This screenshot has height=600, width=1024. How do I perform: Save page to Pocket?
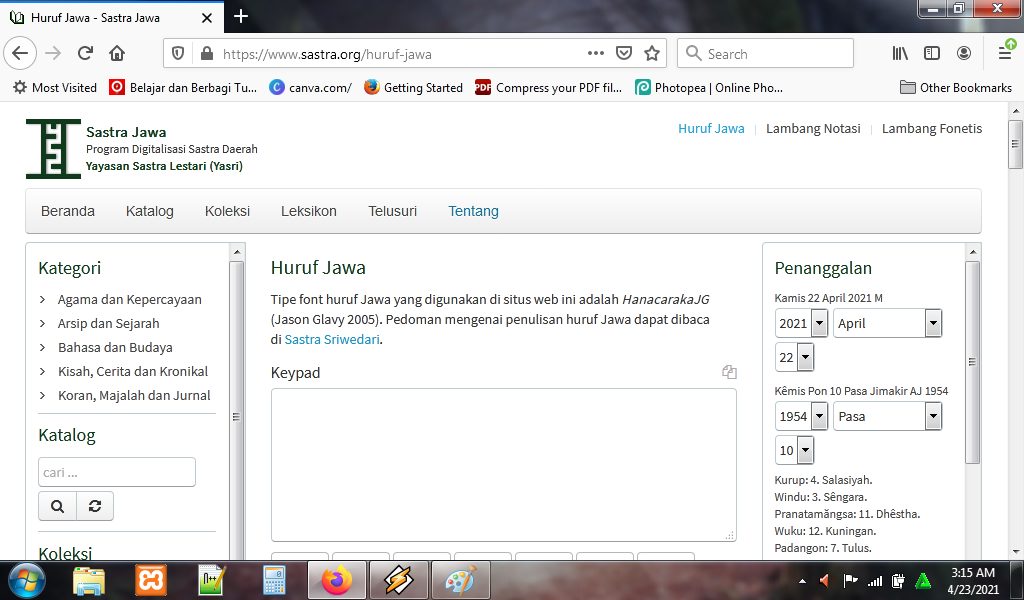point(624,54)
